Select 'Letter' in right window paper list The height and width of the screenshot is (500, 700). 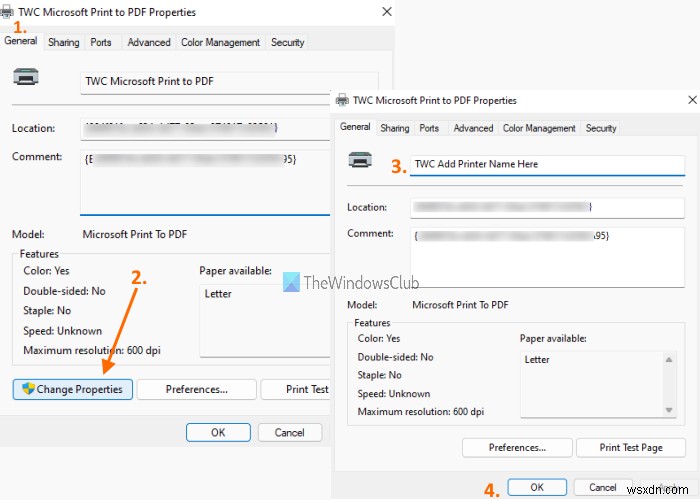tap(537, 360)
